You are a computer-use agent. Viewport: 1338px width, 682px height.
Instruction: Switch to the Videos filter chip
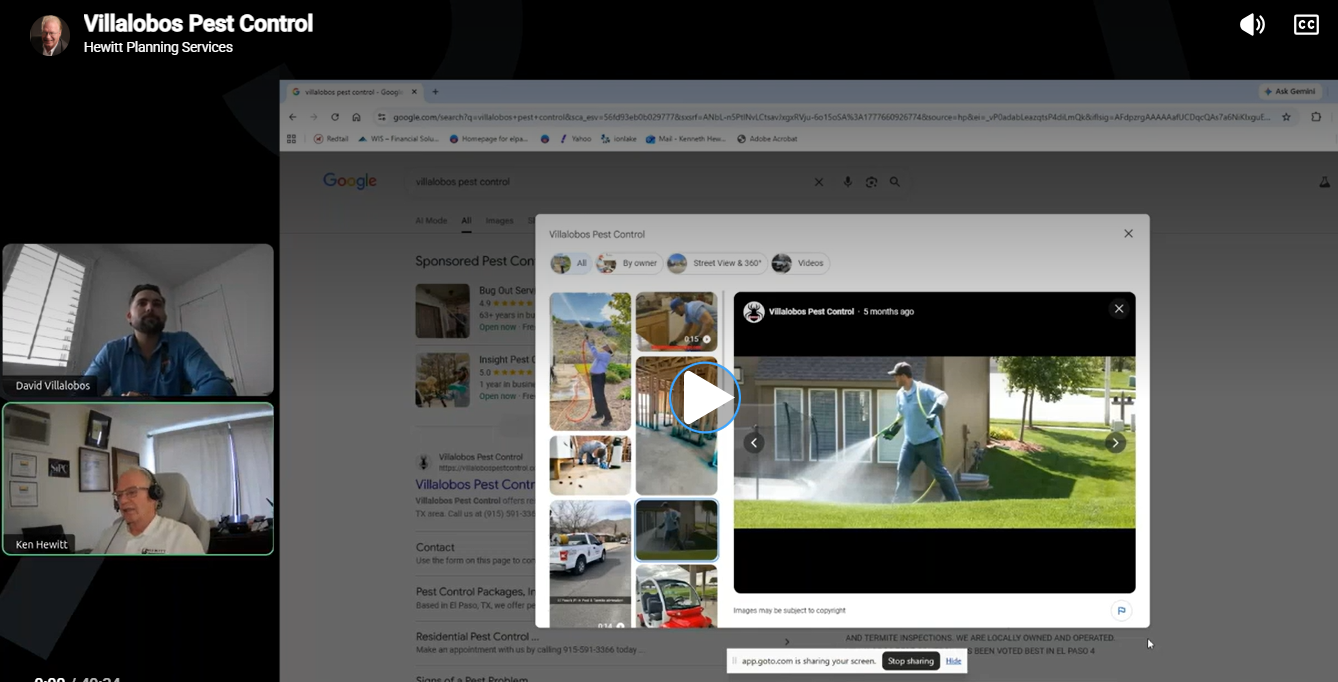(800, 263)
